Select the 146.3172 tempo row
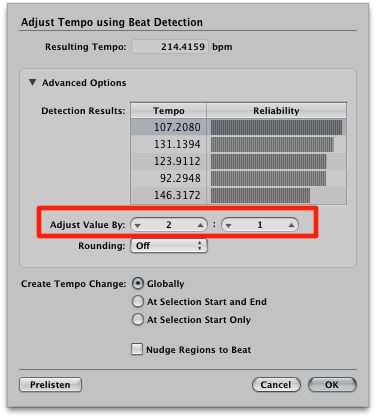The width and height of the screenshot is (376, 418). [x=238, y=195]
